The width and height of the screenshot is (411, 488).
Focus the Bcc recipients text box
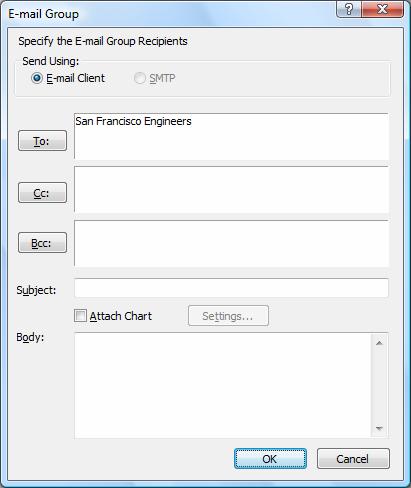pos(231,243)
